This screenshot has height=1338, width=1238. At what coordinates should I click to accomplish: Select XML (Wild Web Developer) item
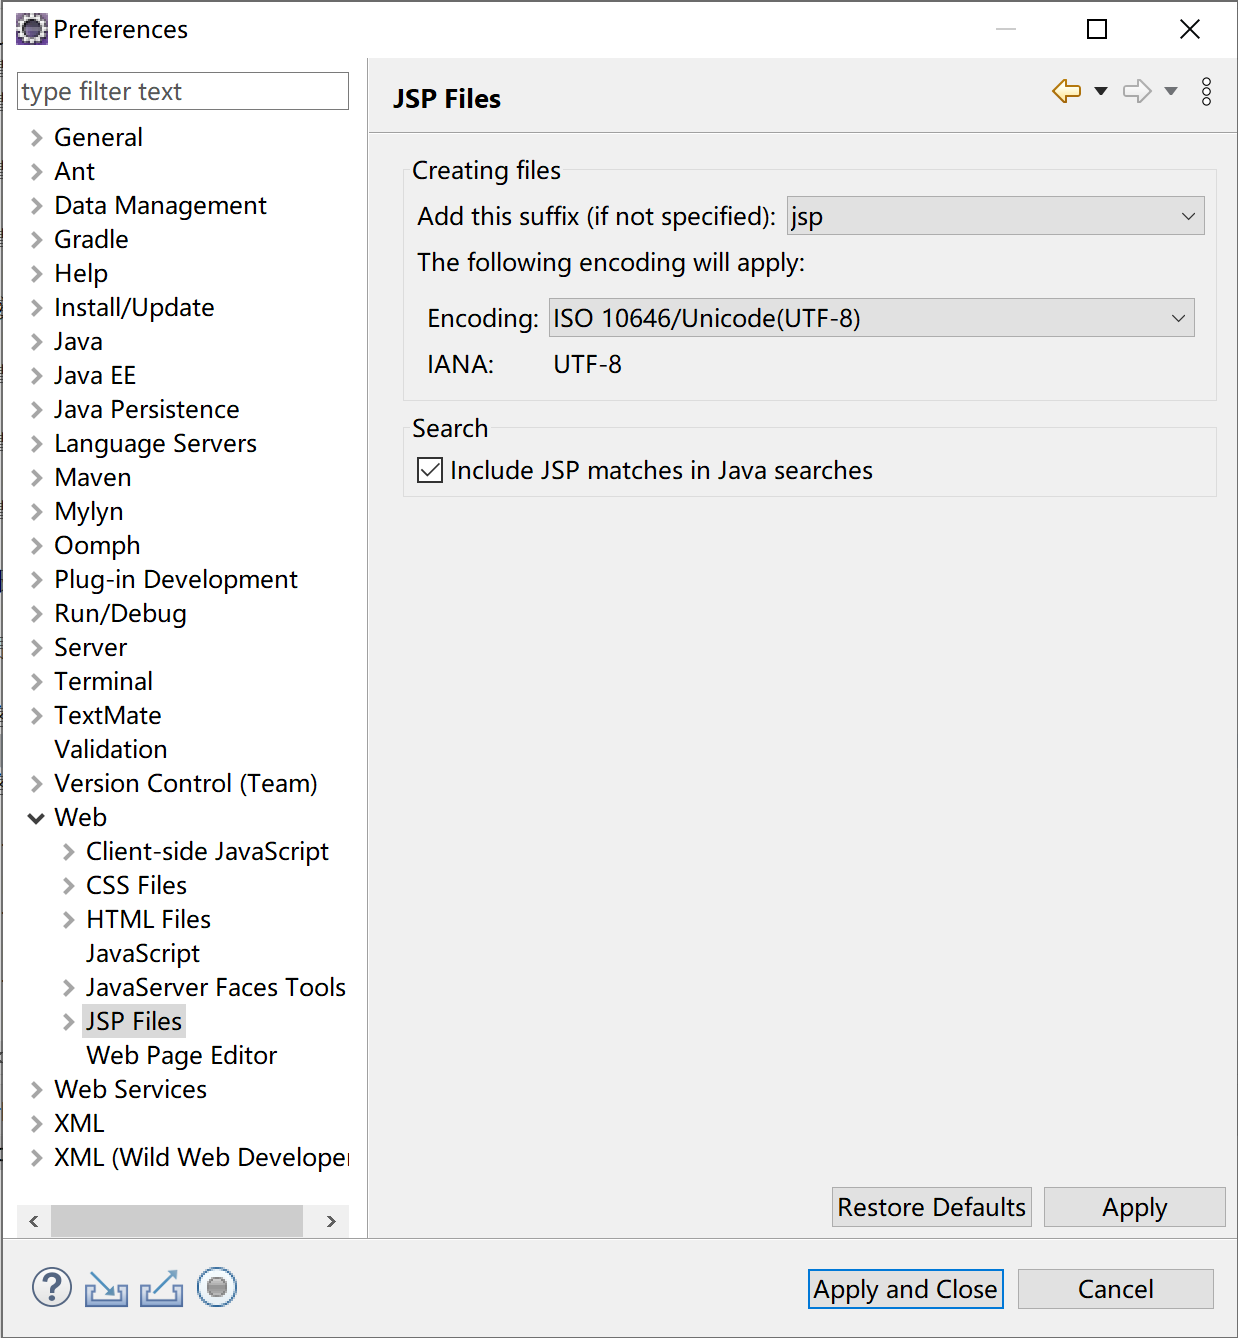(202, 1157)
